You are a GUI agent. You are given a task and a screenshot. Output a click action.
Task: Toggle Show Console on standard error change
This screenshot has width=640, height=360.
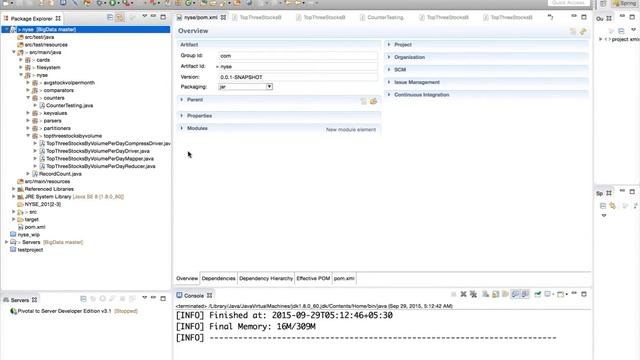(525, 294)
